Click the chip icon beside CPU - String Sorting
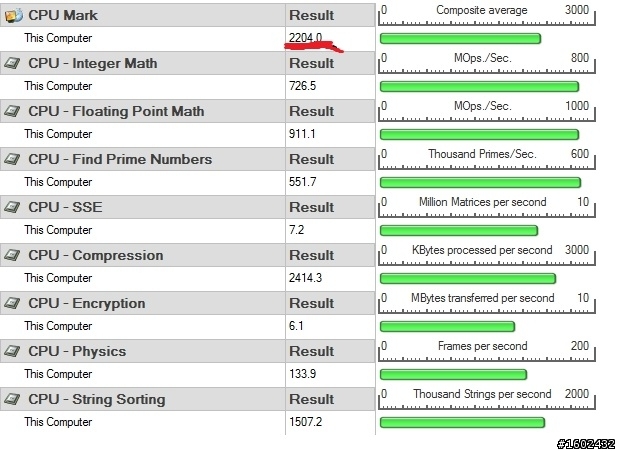The height and width of the screenshot is (452, 622). tap(12, 399)
